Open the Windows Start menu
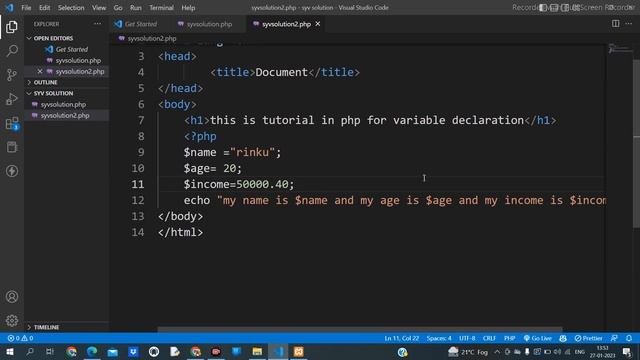Viewport: 640px width, 360px height. pyautogui.click(x=10, y=351)
